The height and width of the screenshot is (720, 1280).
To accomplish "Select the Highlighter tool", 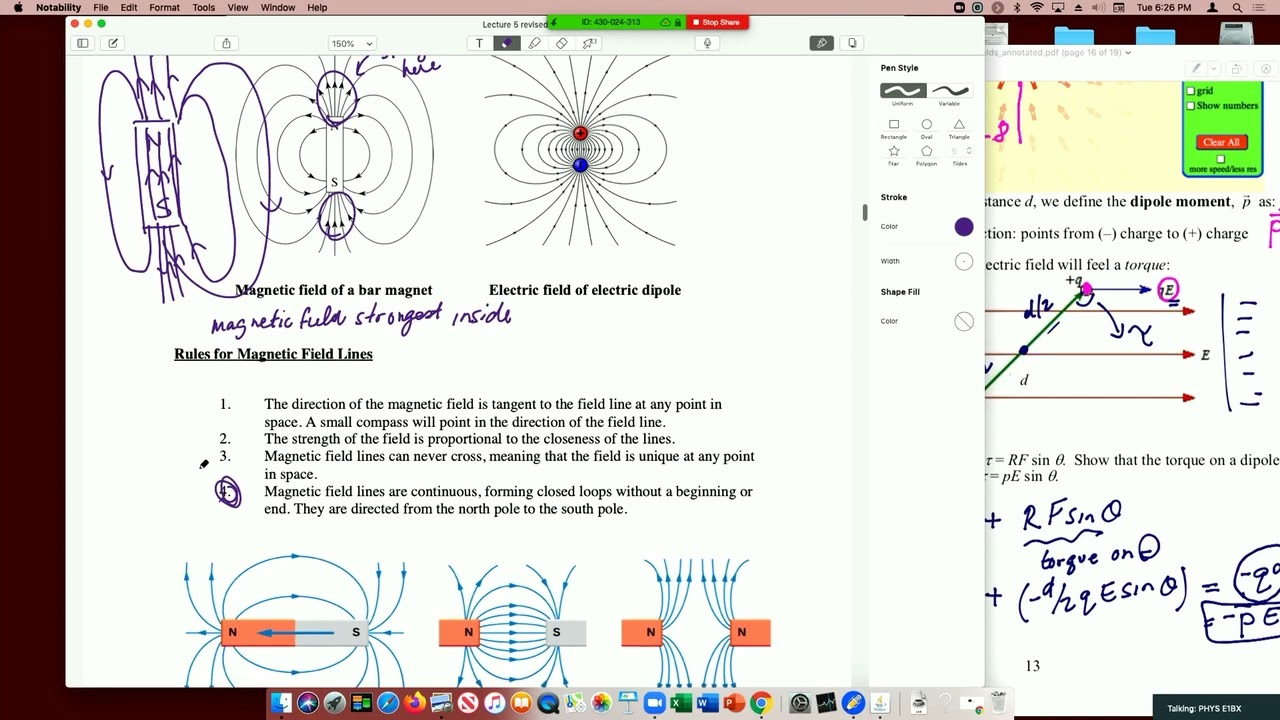I will coord(534,43).
